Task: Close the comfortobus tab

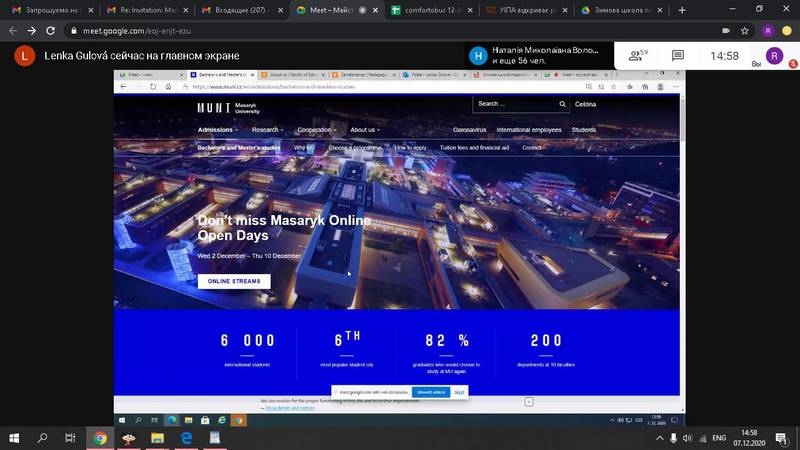Action: [470, 10]
